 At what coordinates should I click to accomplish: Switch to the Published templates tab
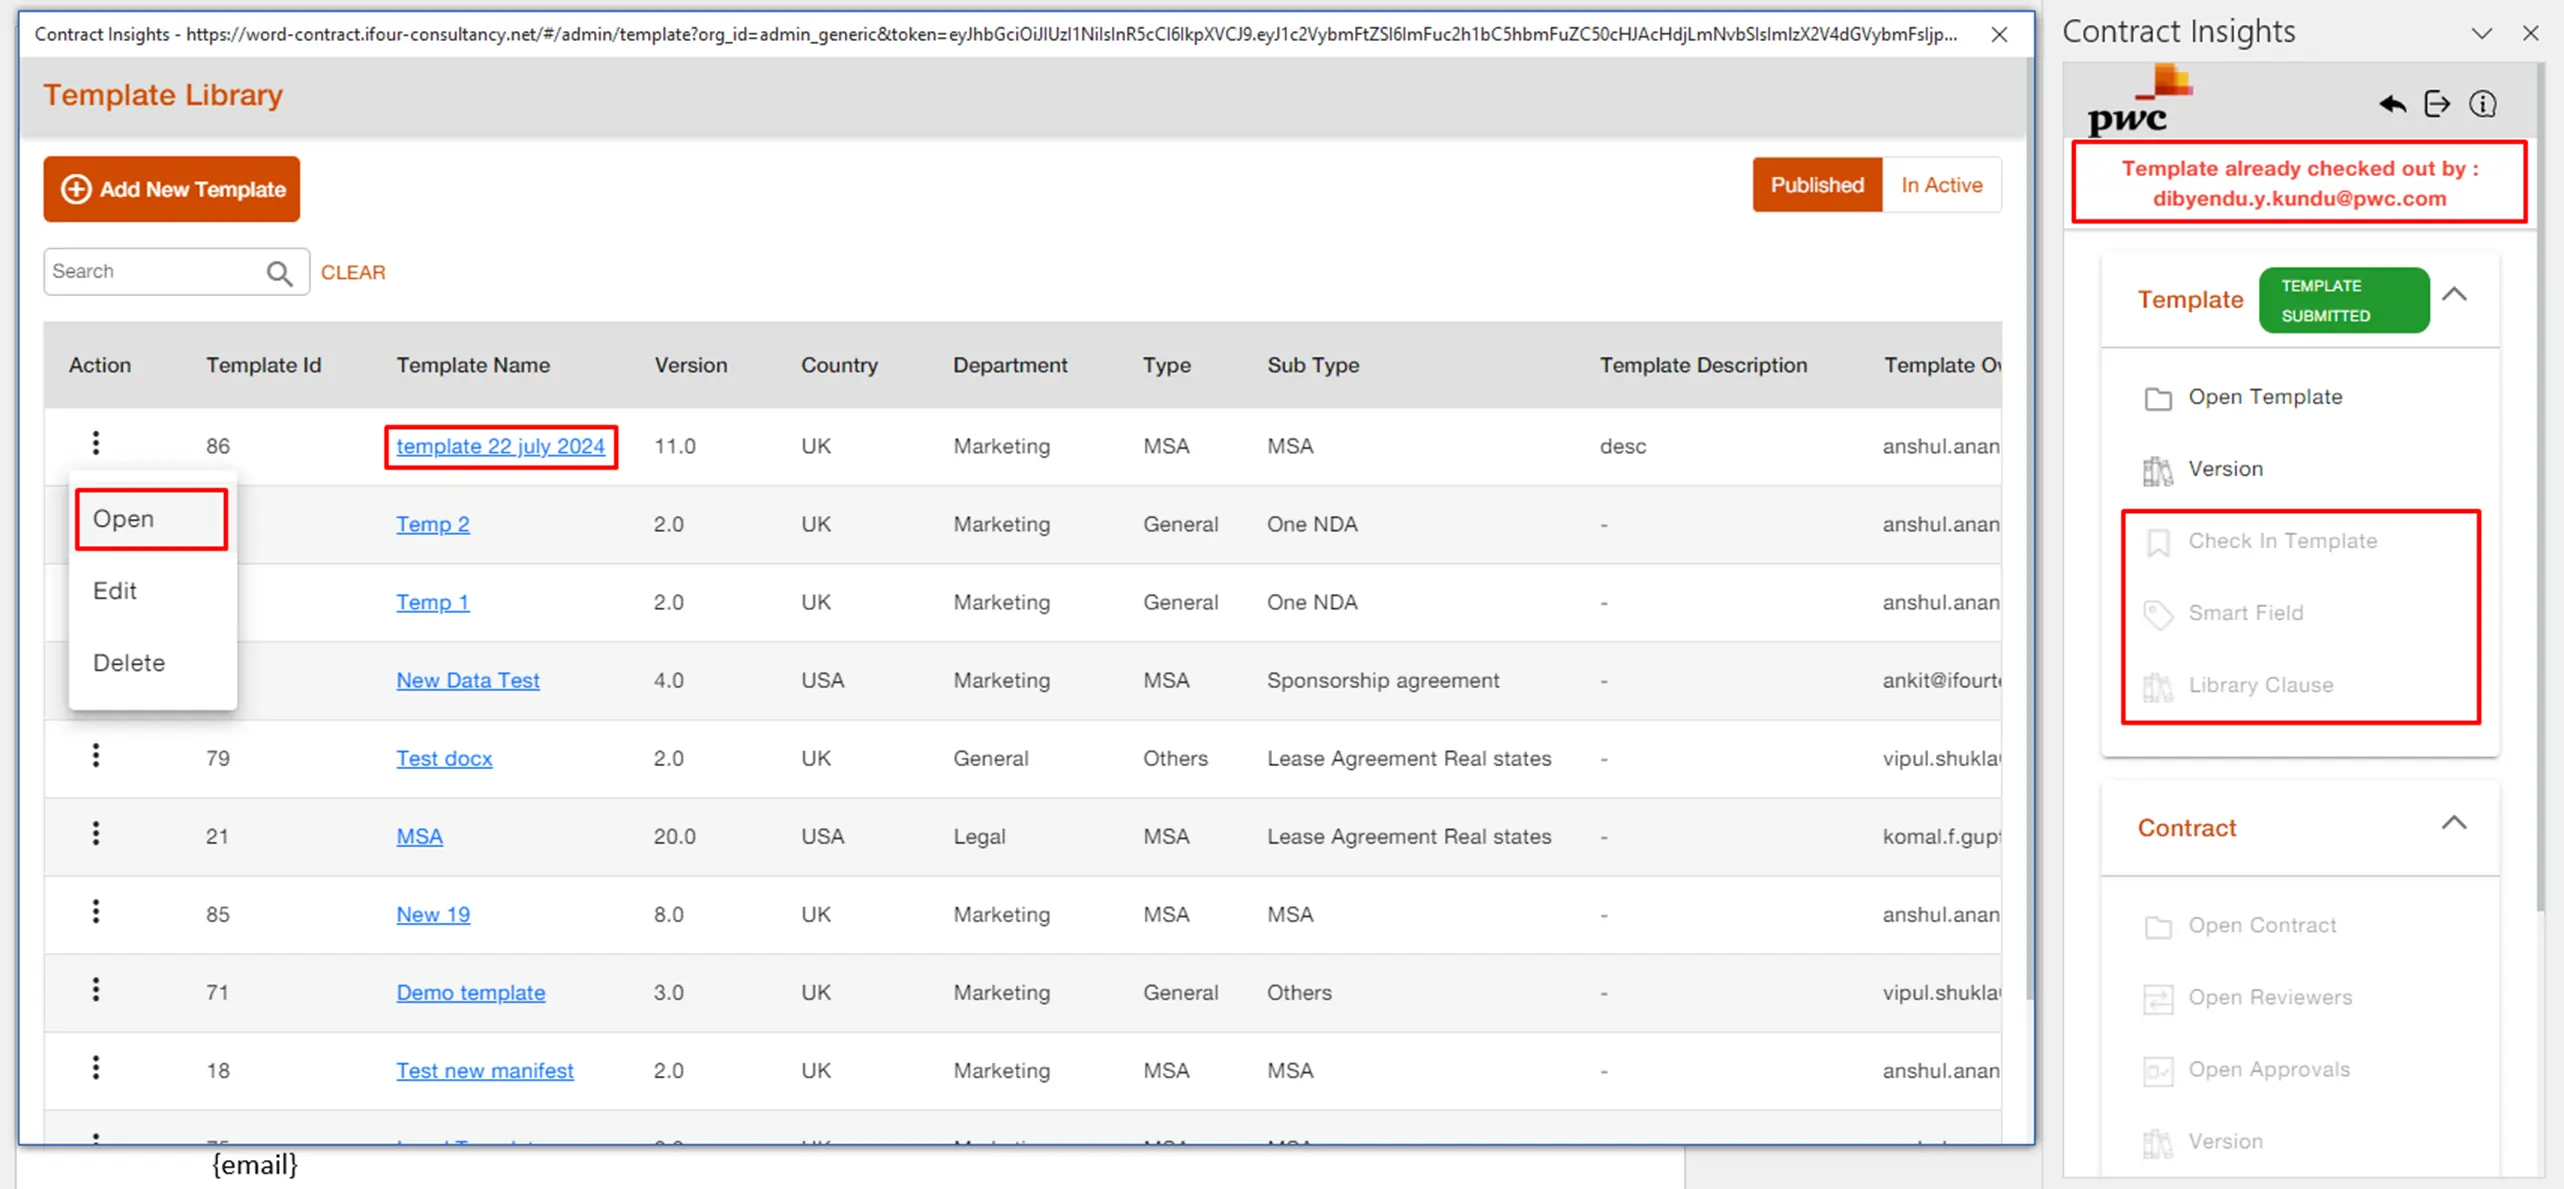(x=1817, y=185)
